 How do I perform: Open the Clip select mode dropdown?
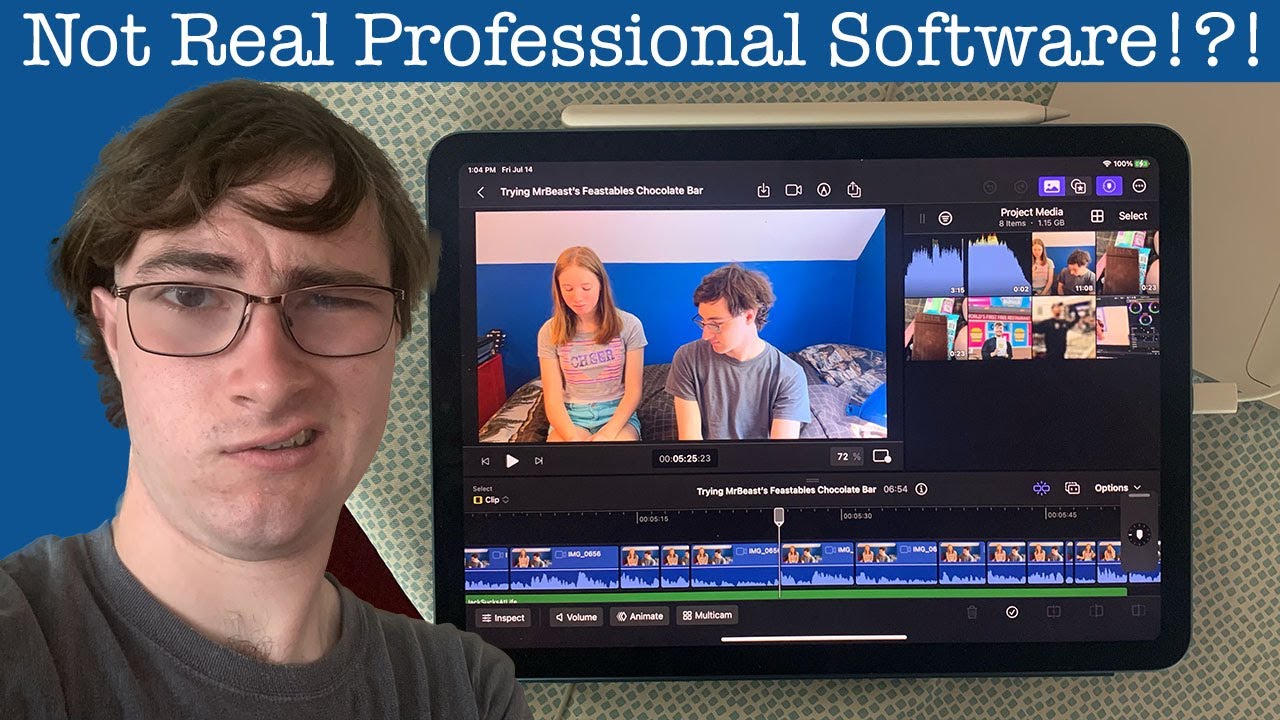click(x=491, y=499)
